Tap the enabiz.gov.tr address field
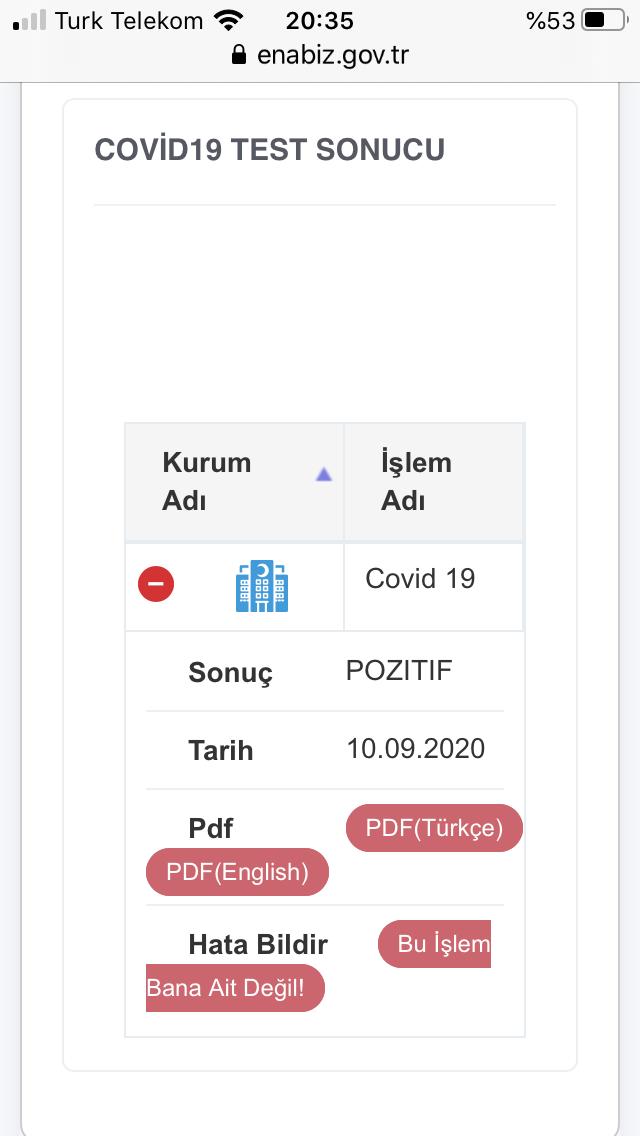 [x=332, y=54]
